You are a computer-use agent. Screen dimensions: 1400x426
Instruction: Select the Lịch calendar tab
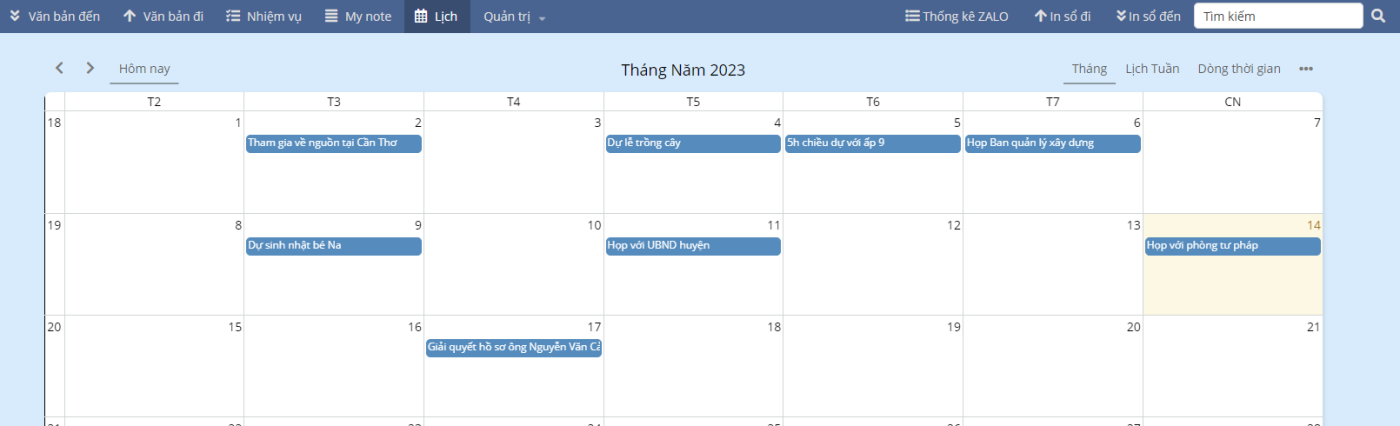click(x=437, y=16)
